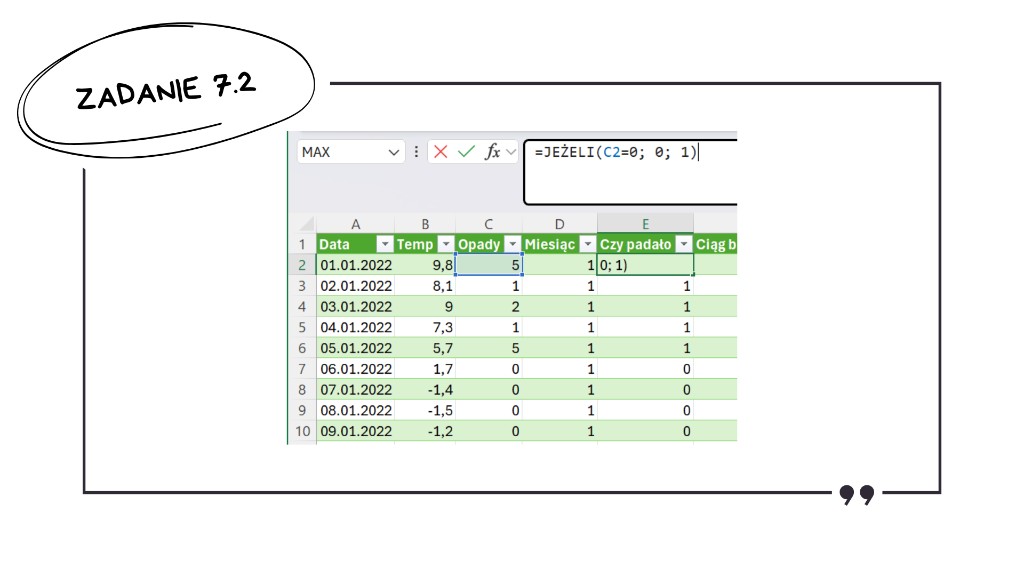Select date cell 01.01.2022
Screen dimensions: 1024x576
click(355, 265)
